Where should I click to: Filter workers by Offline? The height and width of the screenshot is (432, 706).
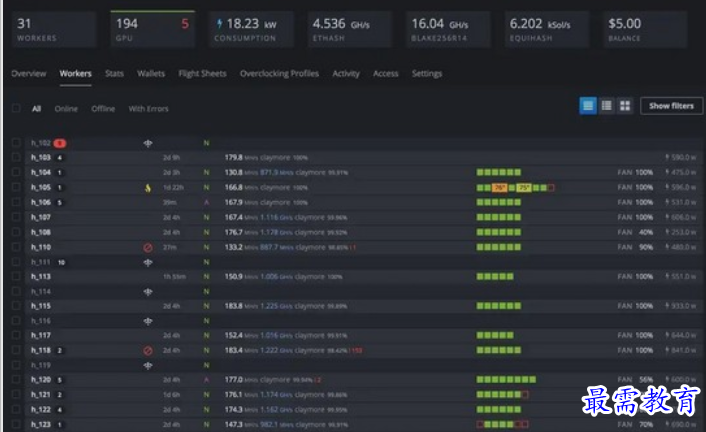coord(103,109)
